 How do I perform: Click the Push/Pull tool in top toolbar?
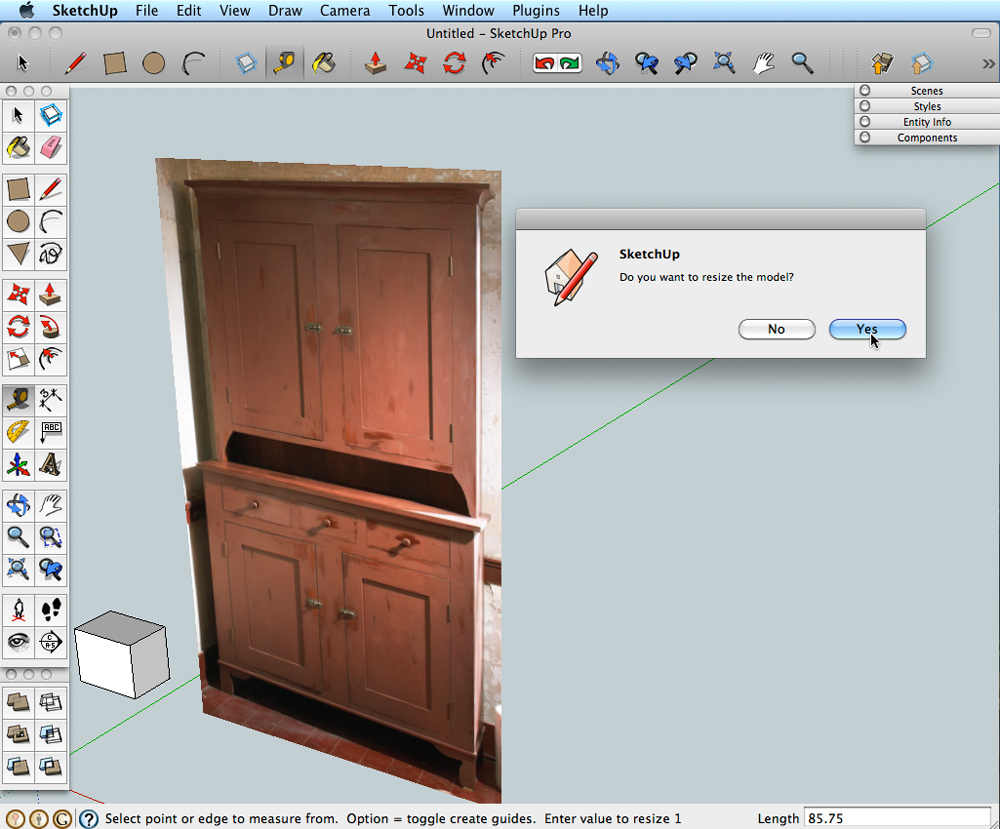pos(376,64)
